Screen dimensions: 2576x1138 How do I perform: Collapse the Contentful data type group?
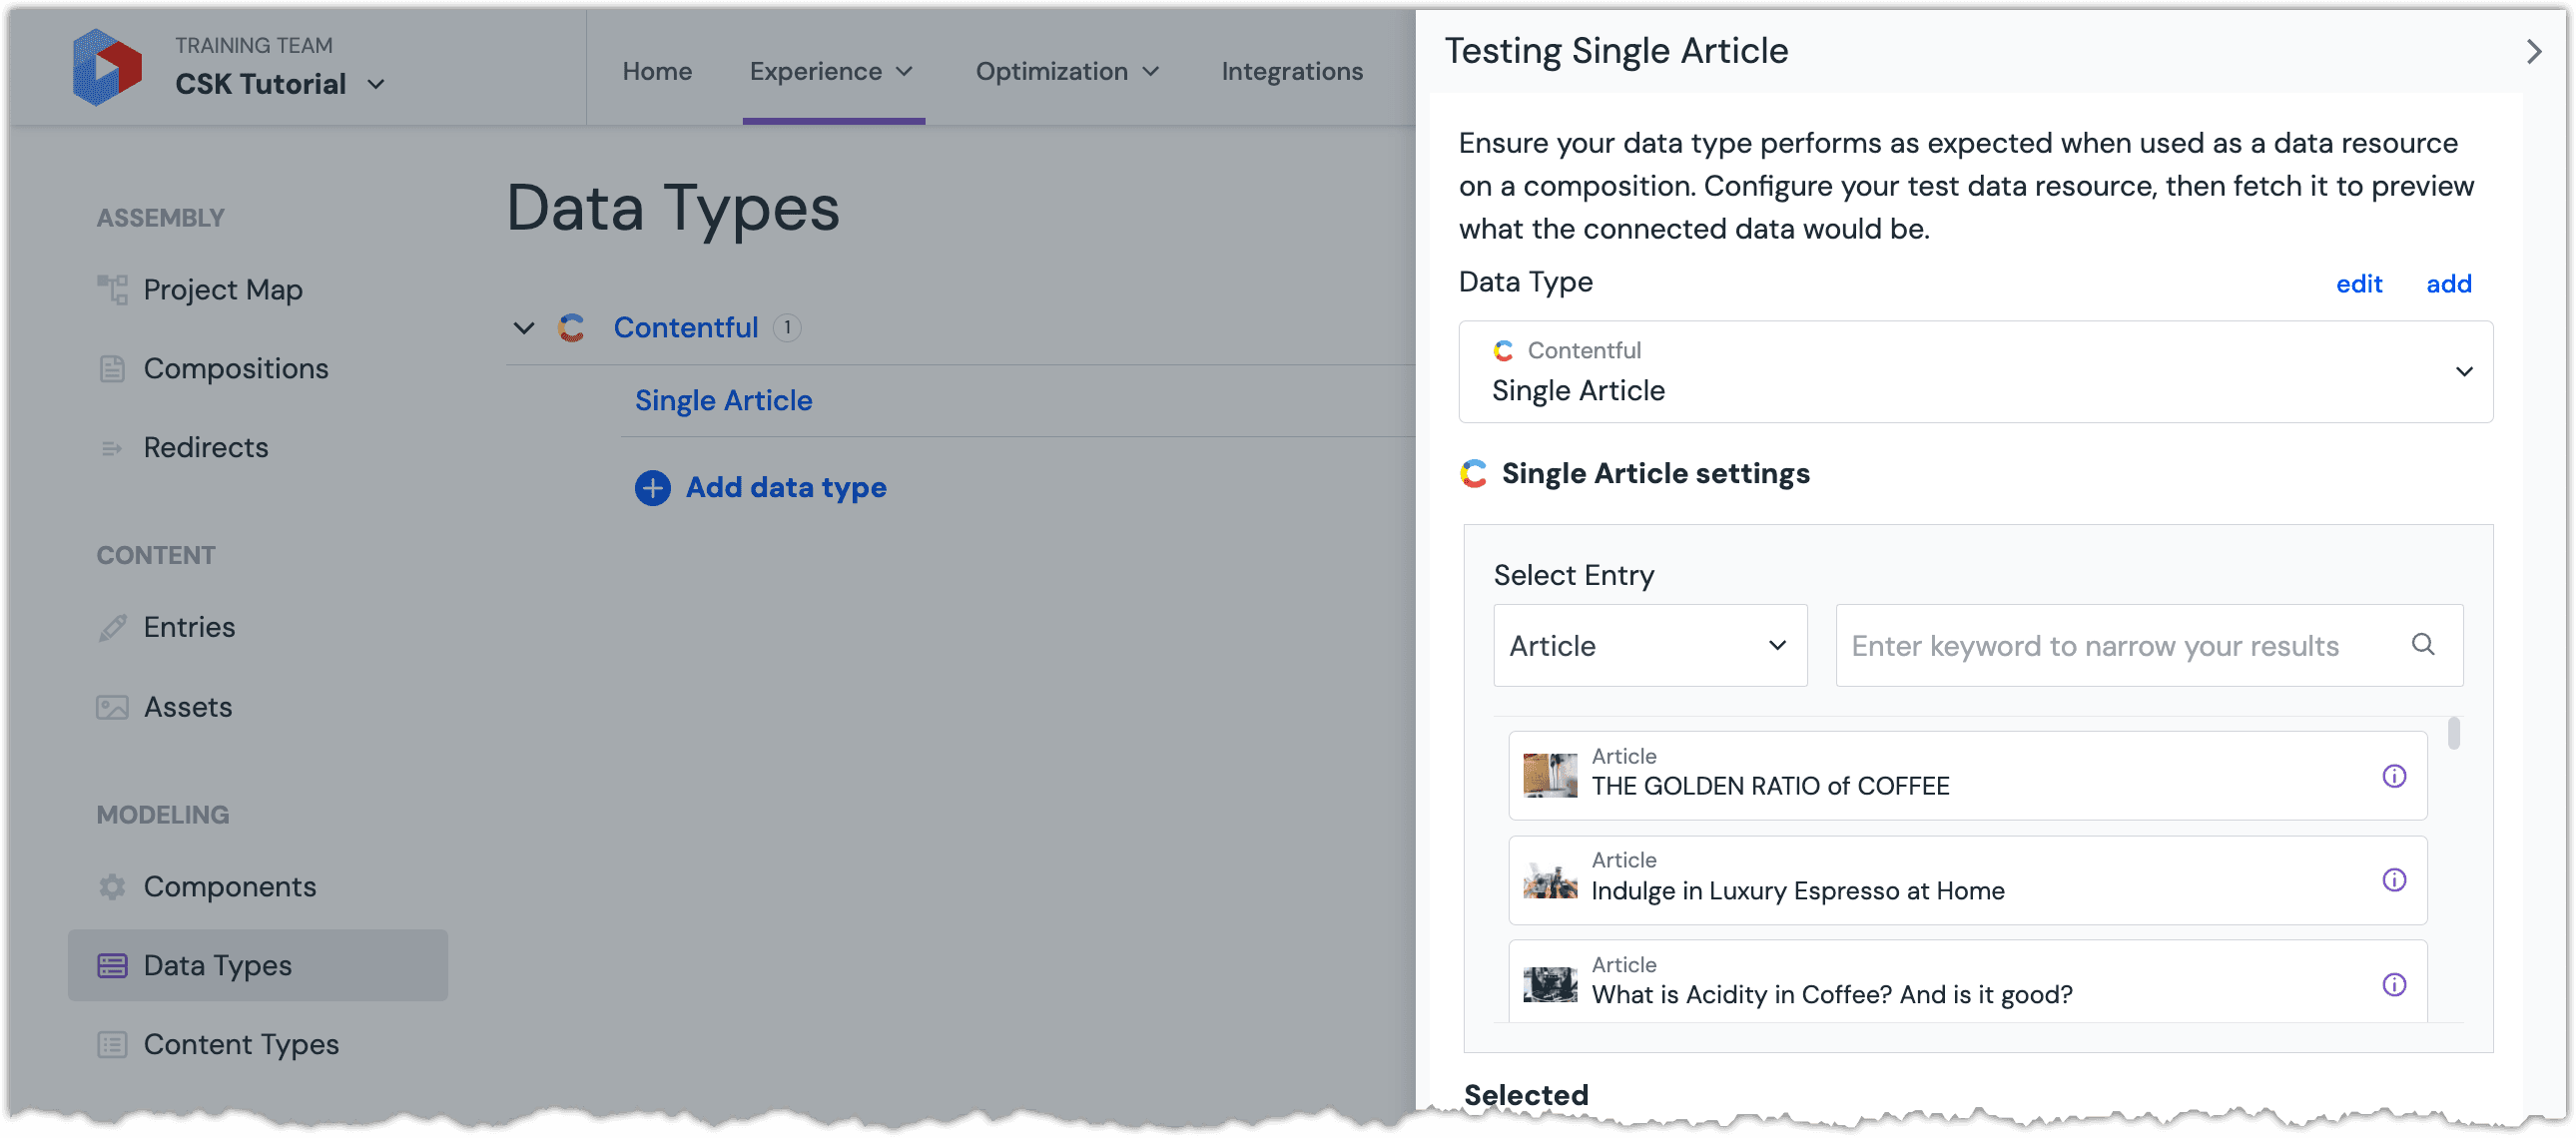tap(522, 326)
